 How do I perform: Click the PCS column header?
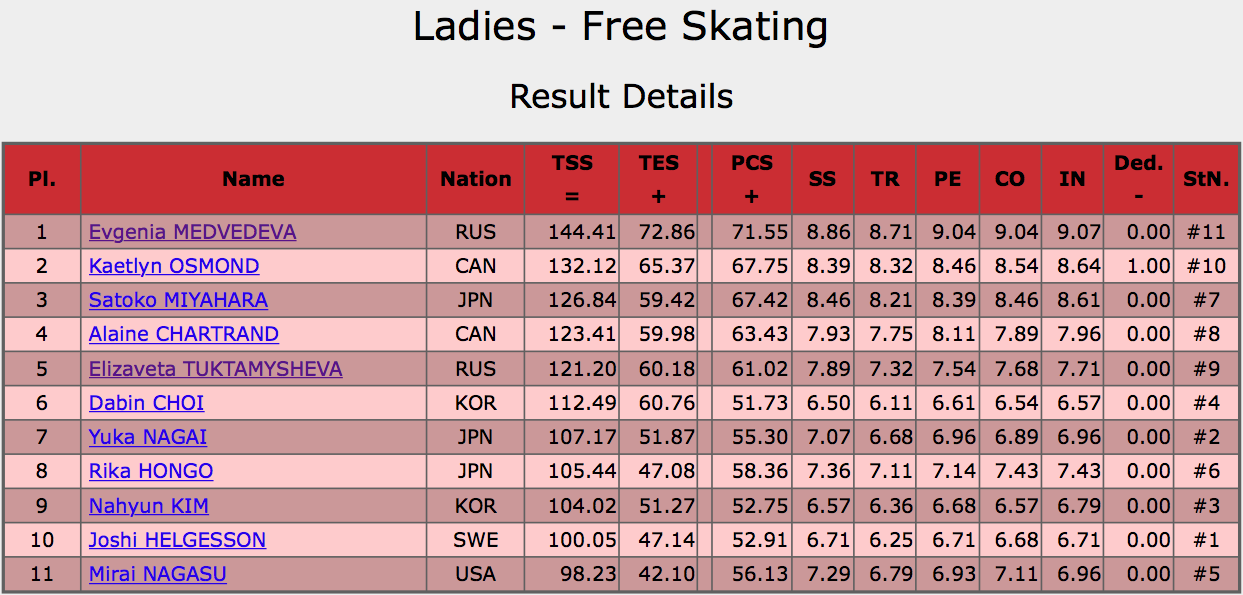[x=752, y=179]
